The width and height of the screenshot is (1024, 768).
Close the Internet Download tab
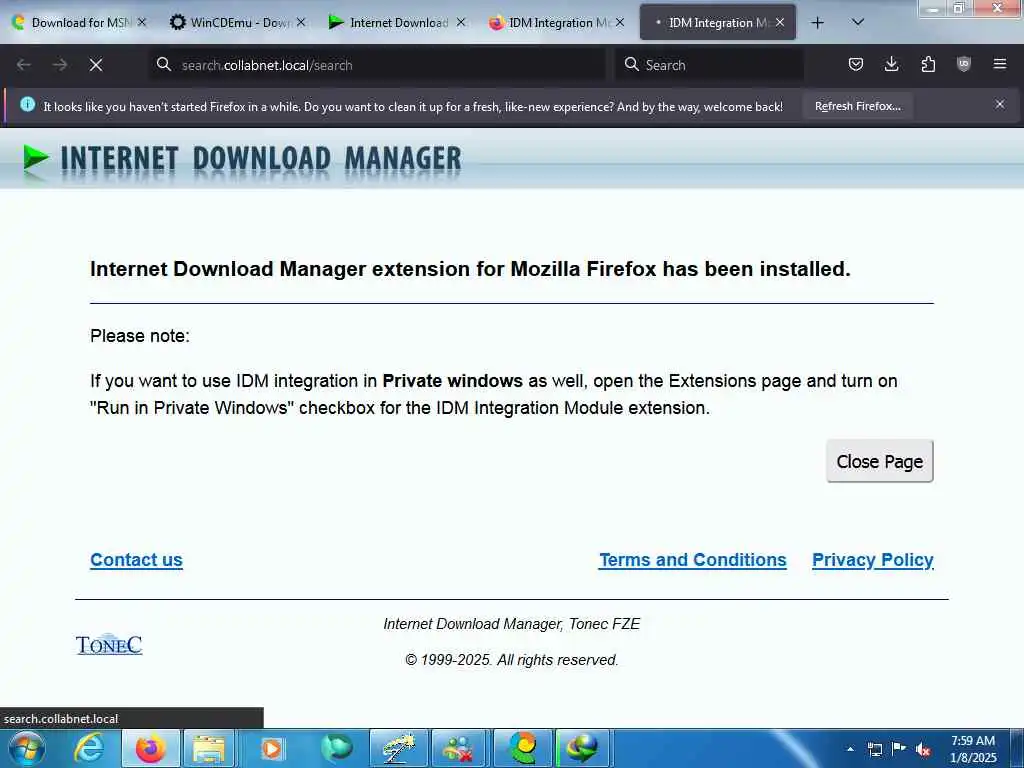(460, 22)
